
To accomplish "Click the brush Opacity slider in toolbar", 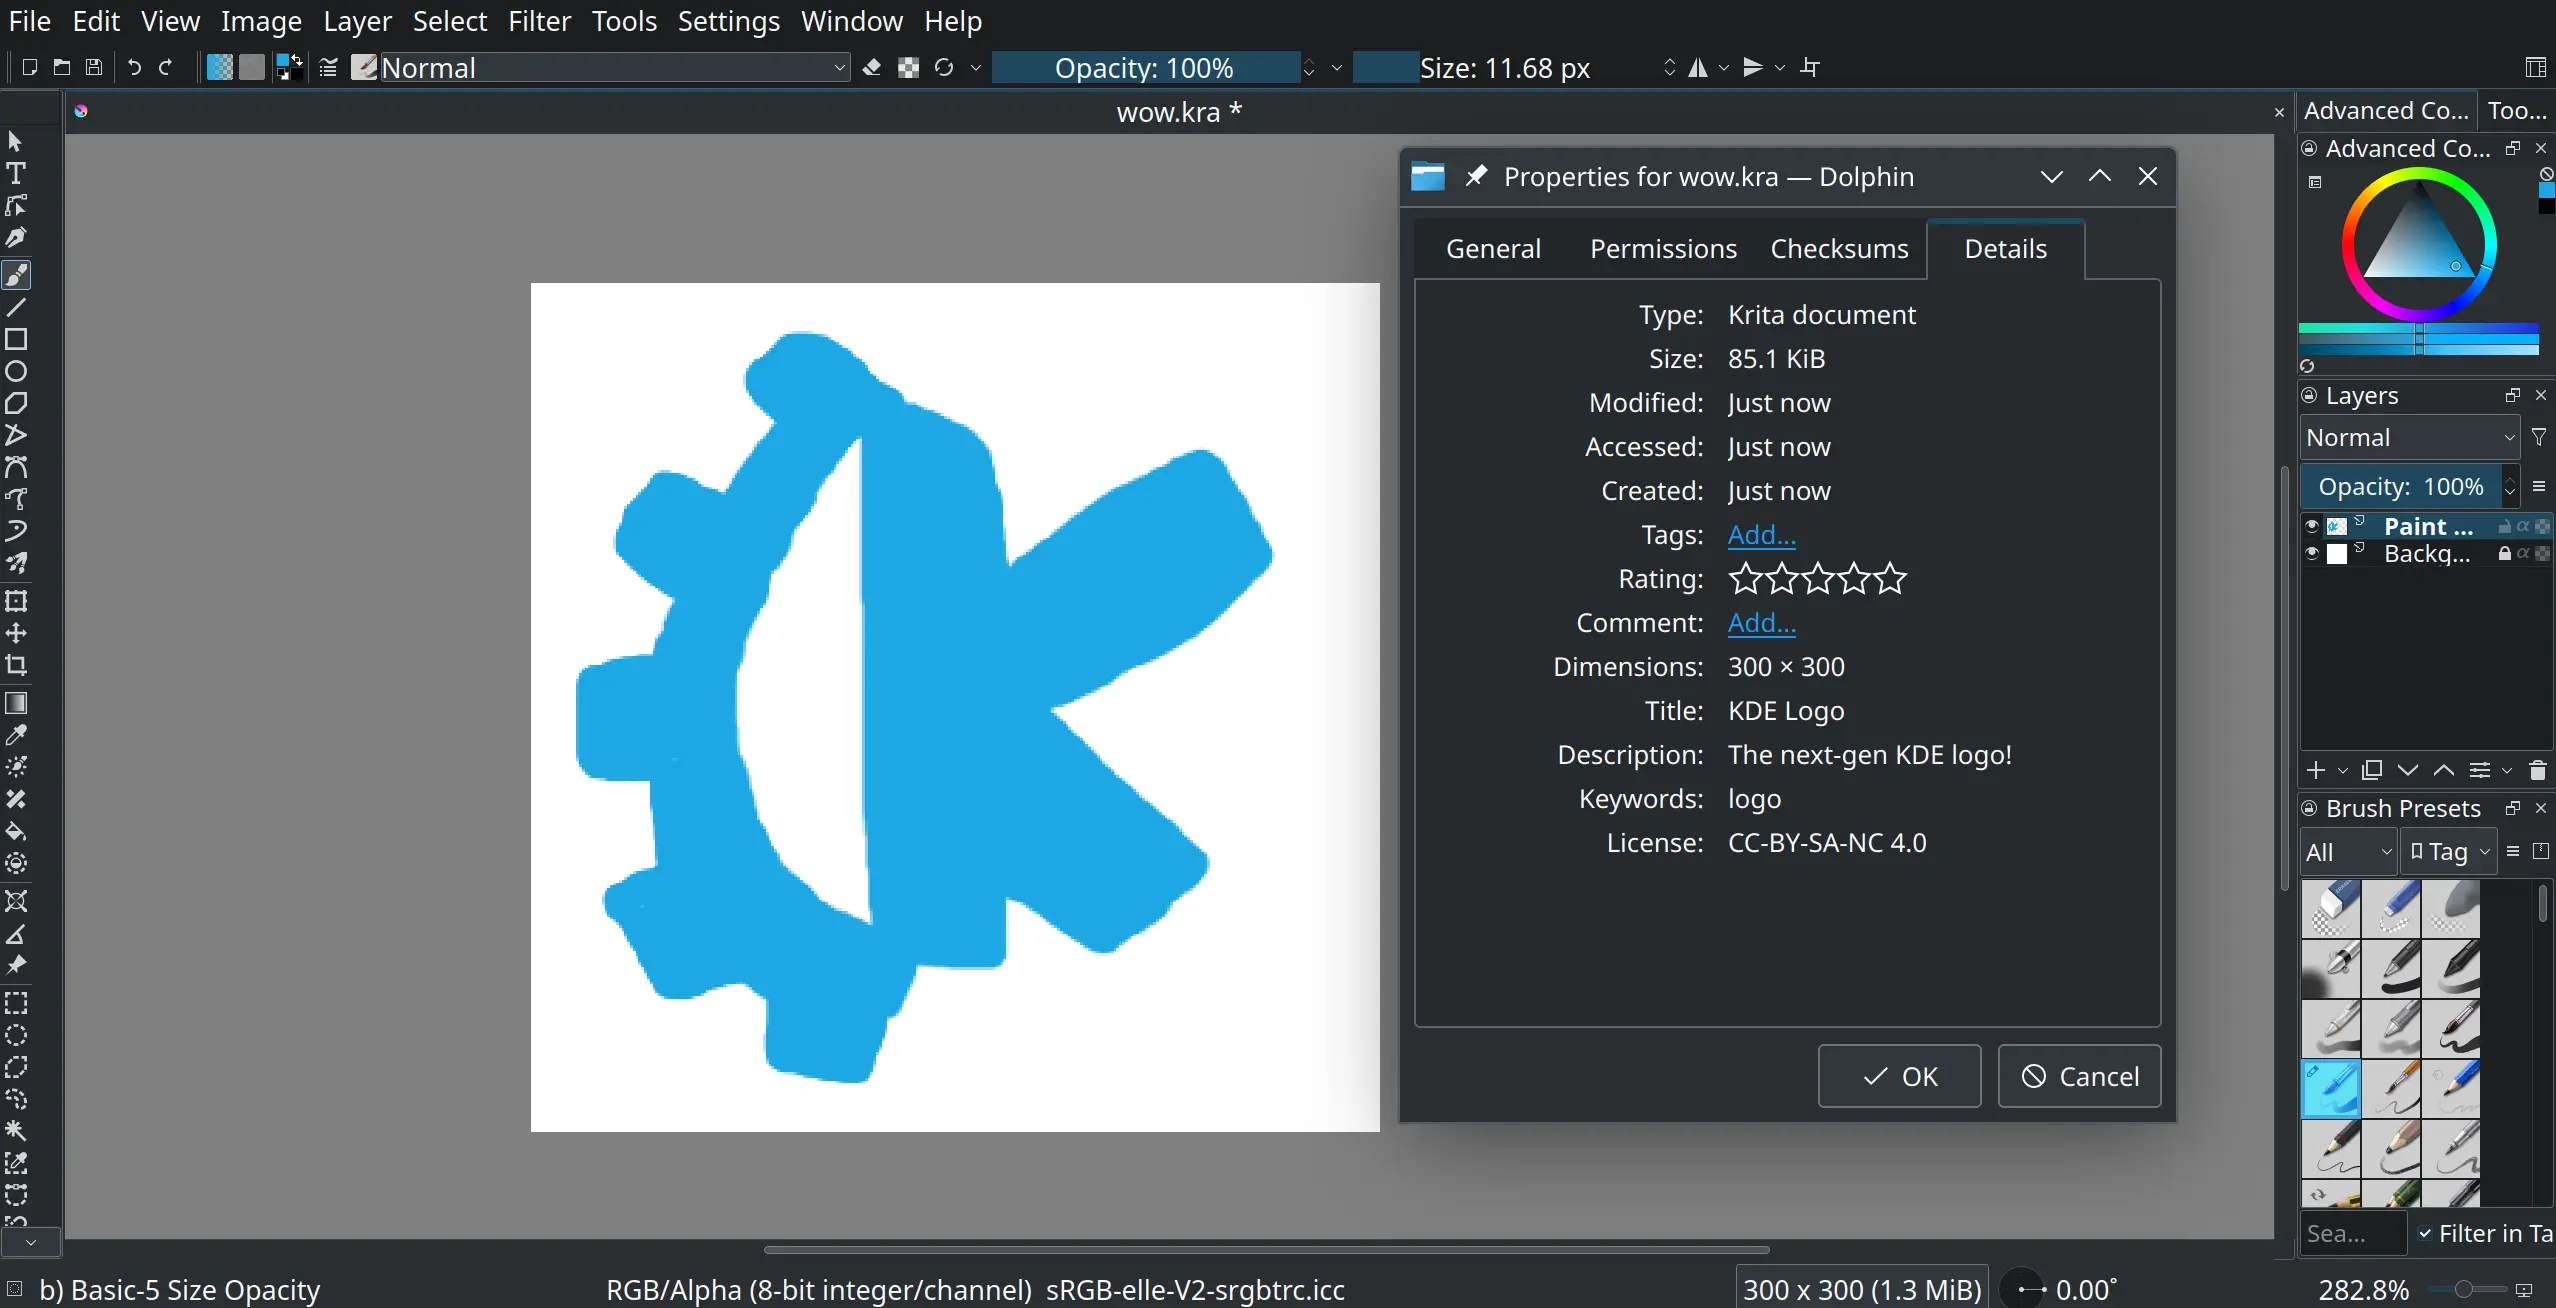I will point(1144,67).
